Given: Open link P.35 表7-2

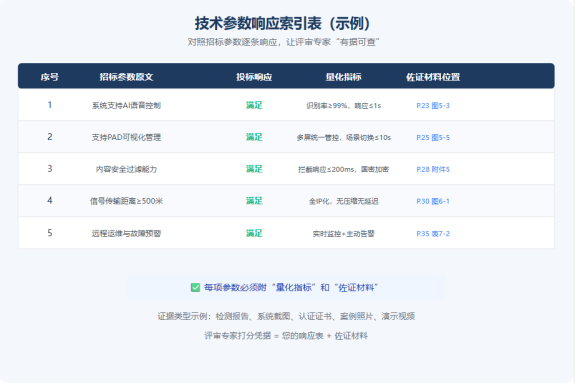Looking at the screenshot, I should coord(433,234).
